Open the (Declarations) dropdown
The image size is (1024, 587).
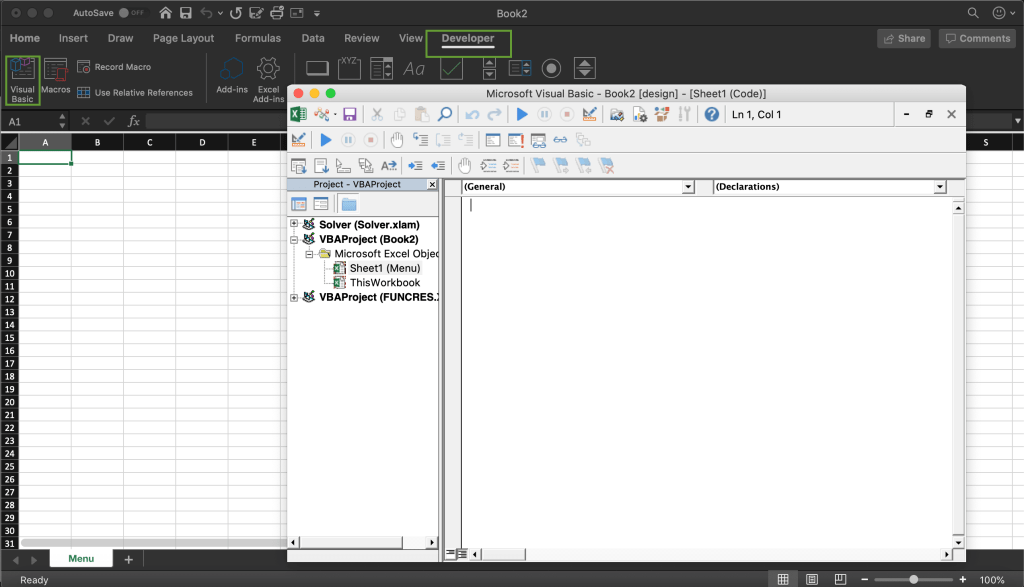click(938, 186)
